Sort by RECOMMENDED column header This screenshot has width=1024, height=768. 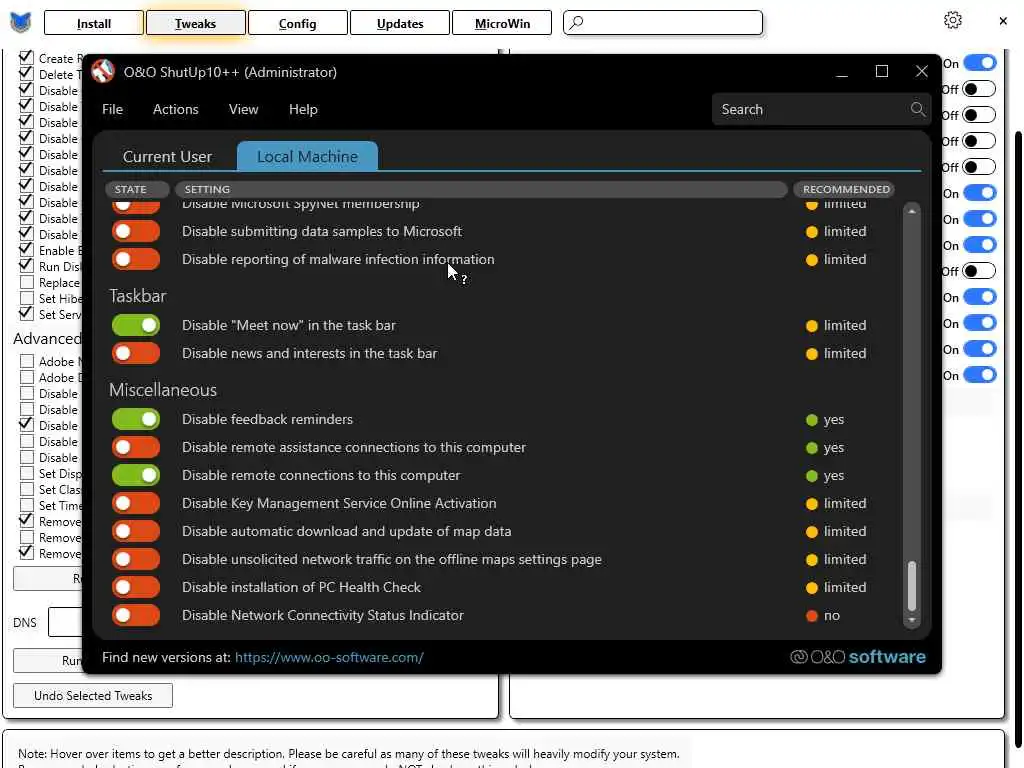(x=846, y=189)
